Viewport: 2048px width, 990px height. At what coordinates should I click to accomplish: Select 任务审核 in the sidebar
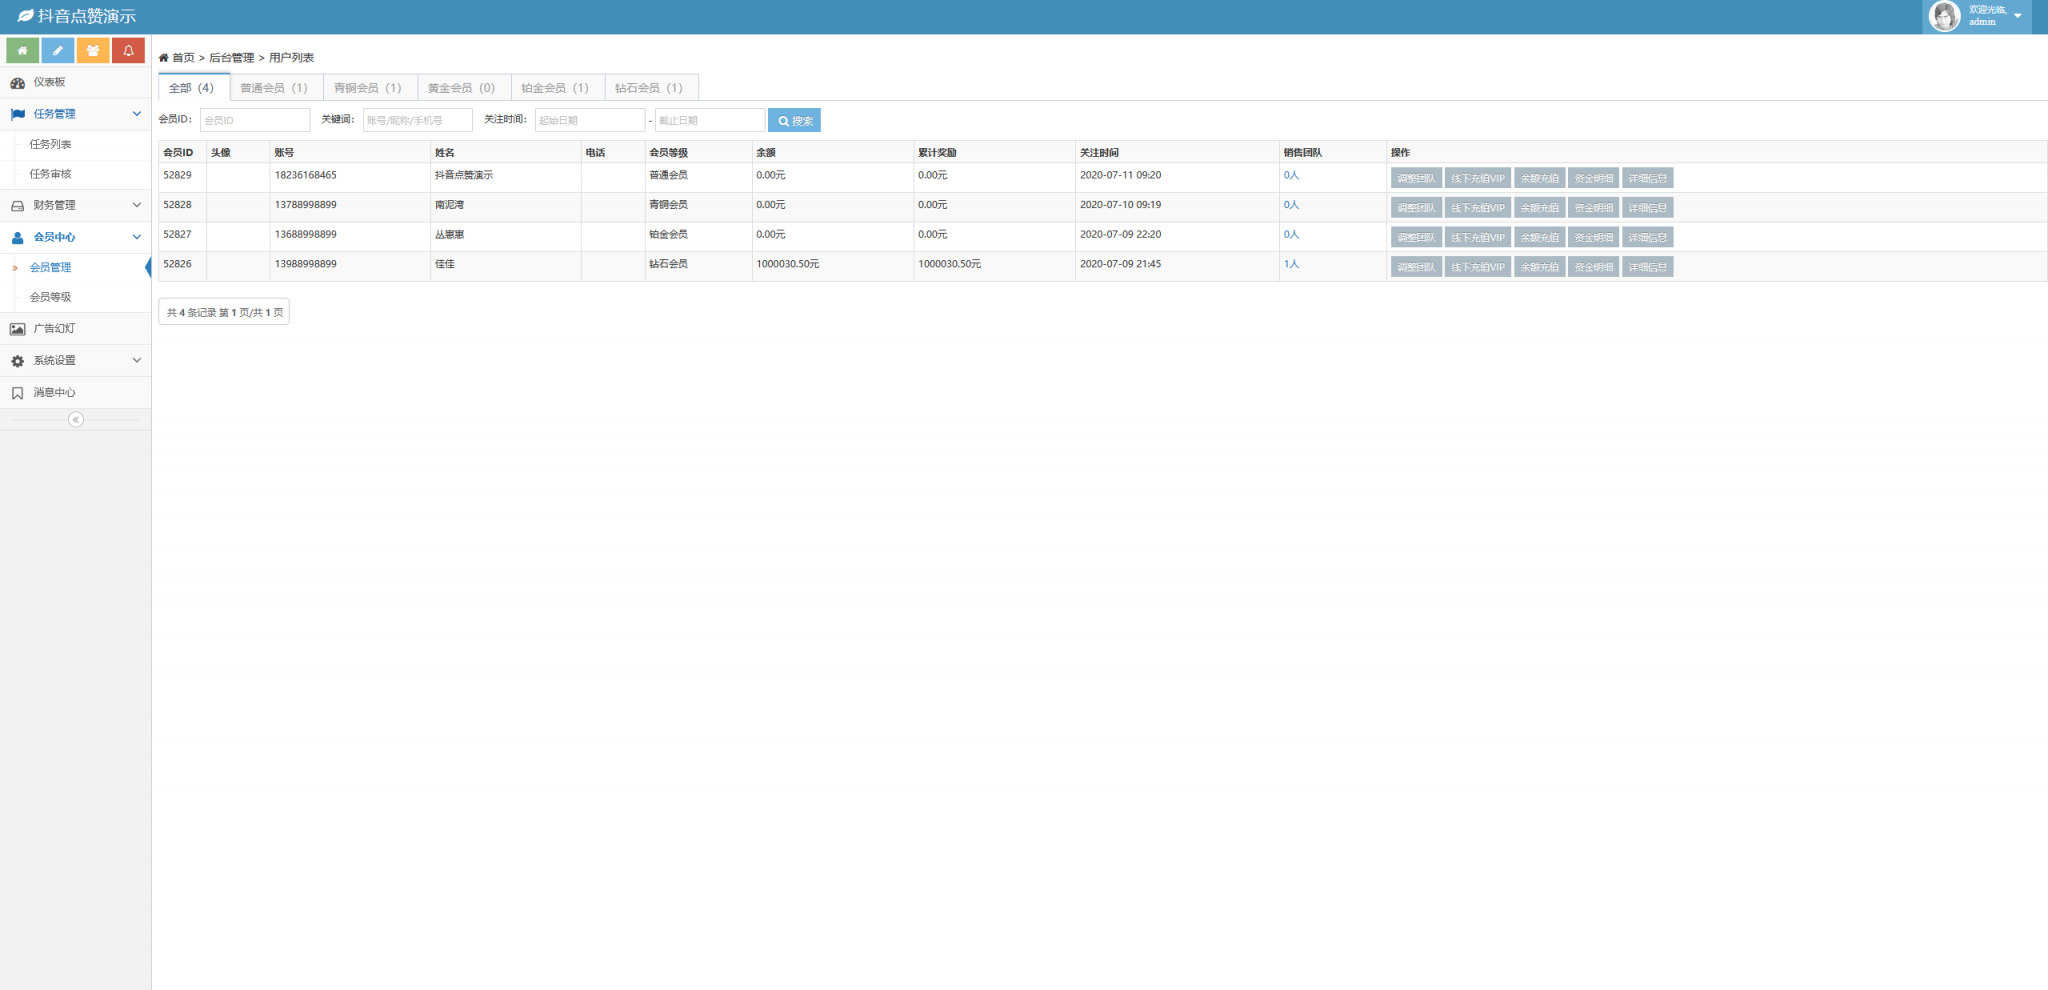50,174
